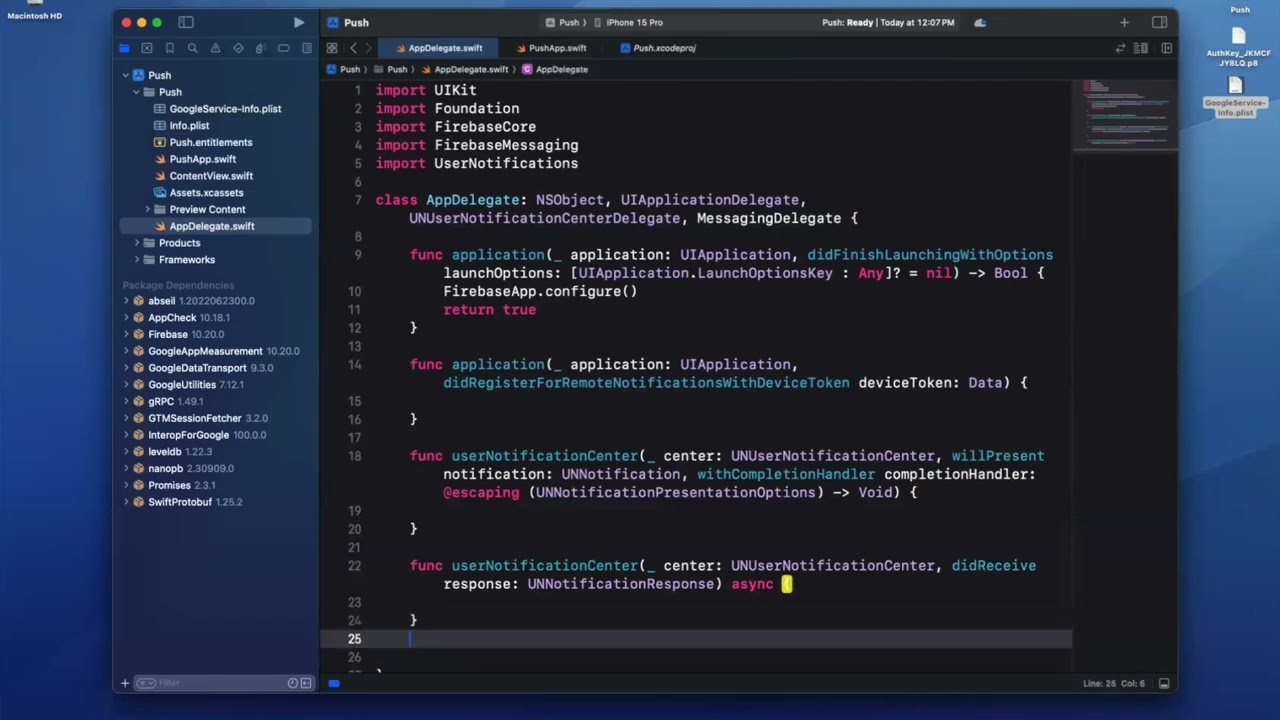
Task: Select Push scheme in toolbar
Action: [x=562, y=22]
